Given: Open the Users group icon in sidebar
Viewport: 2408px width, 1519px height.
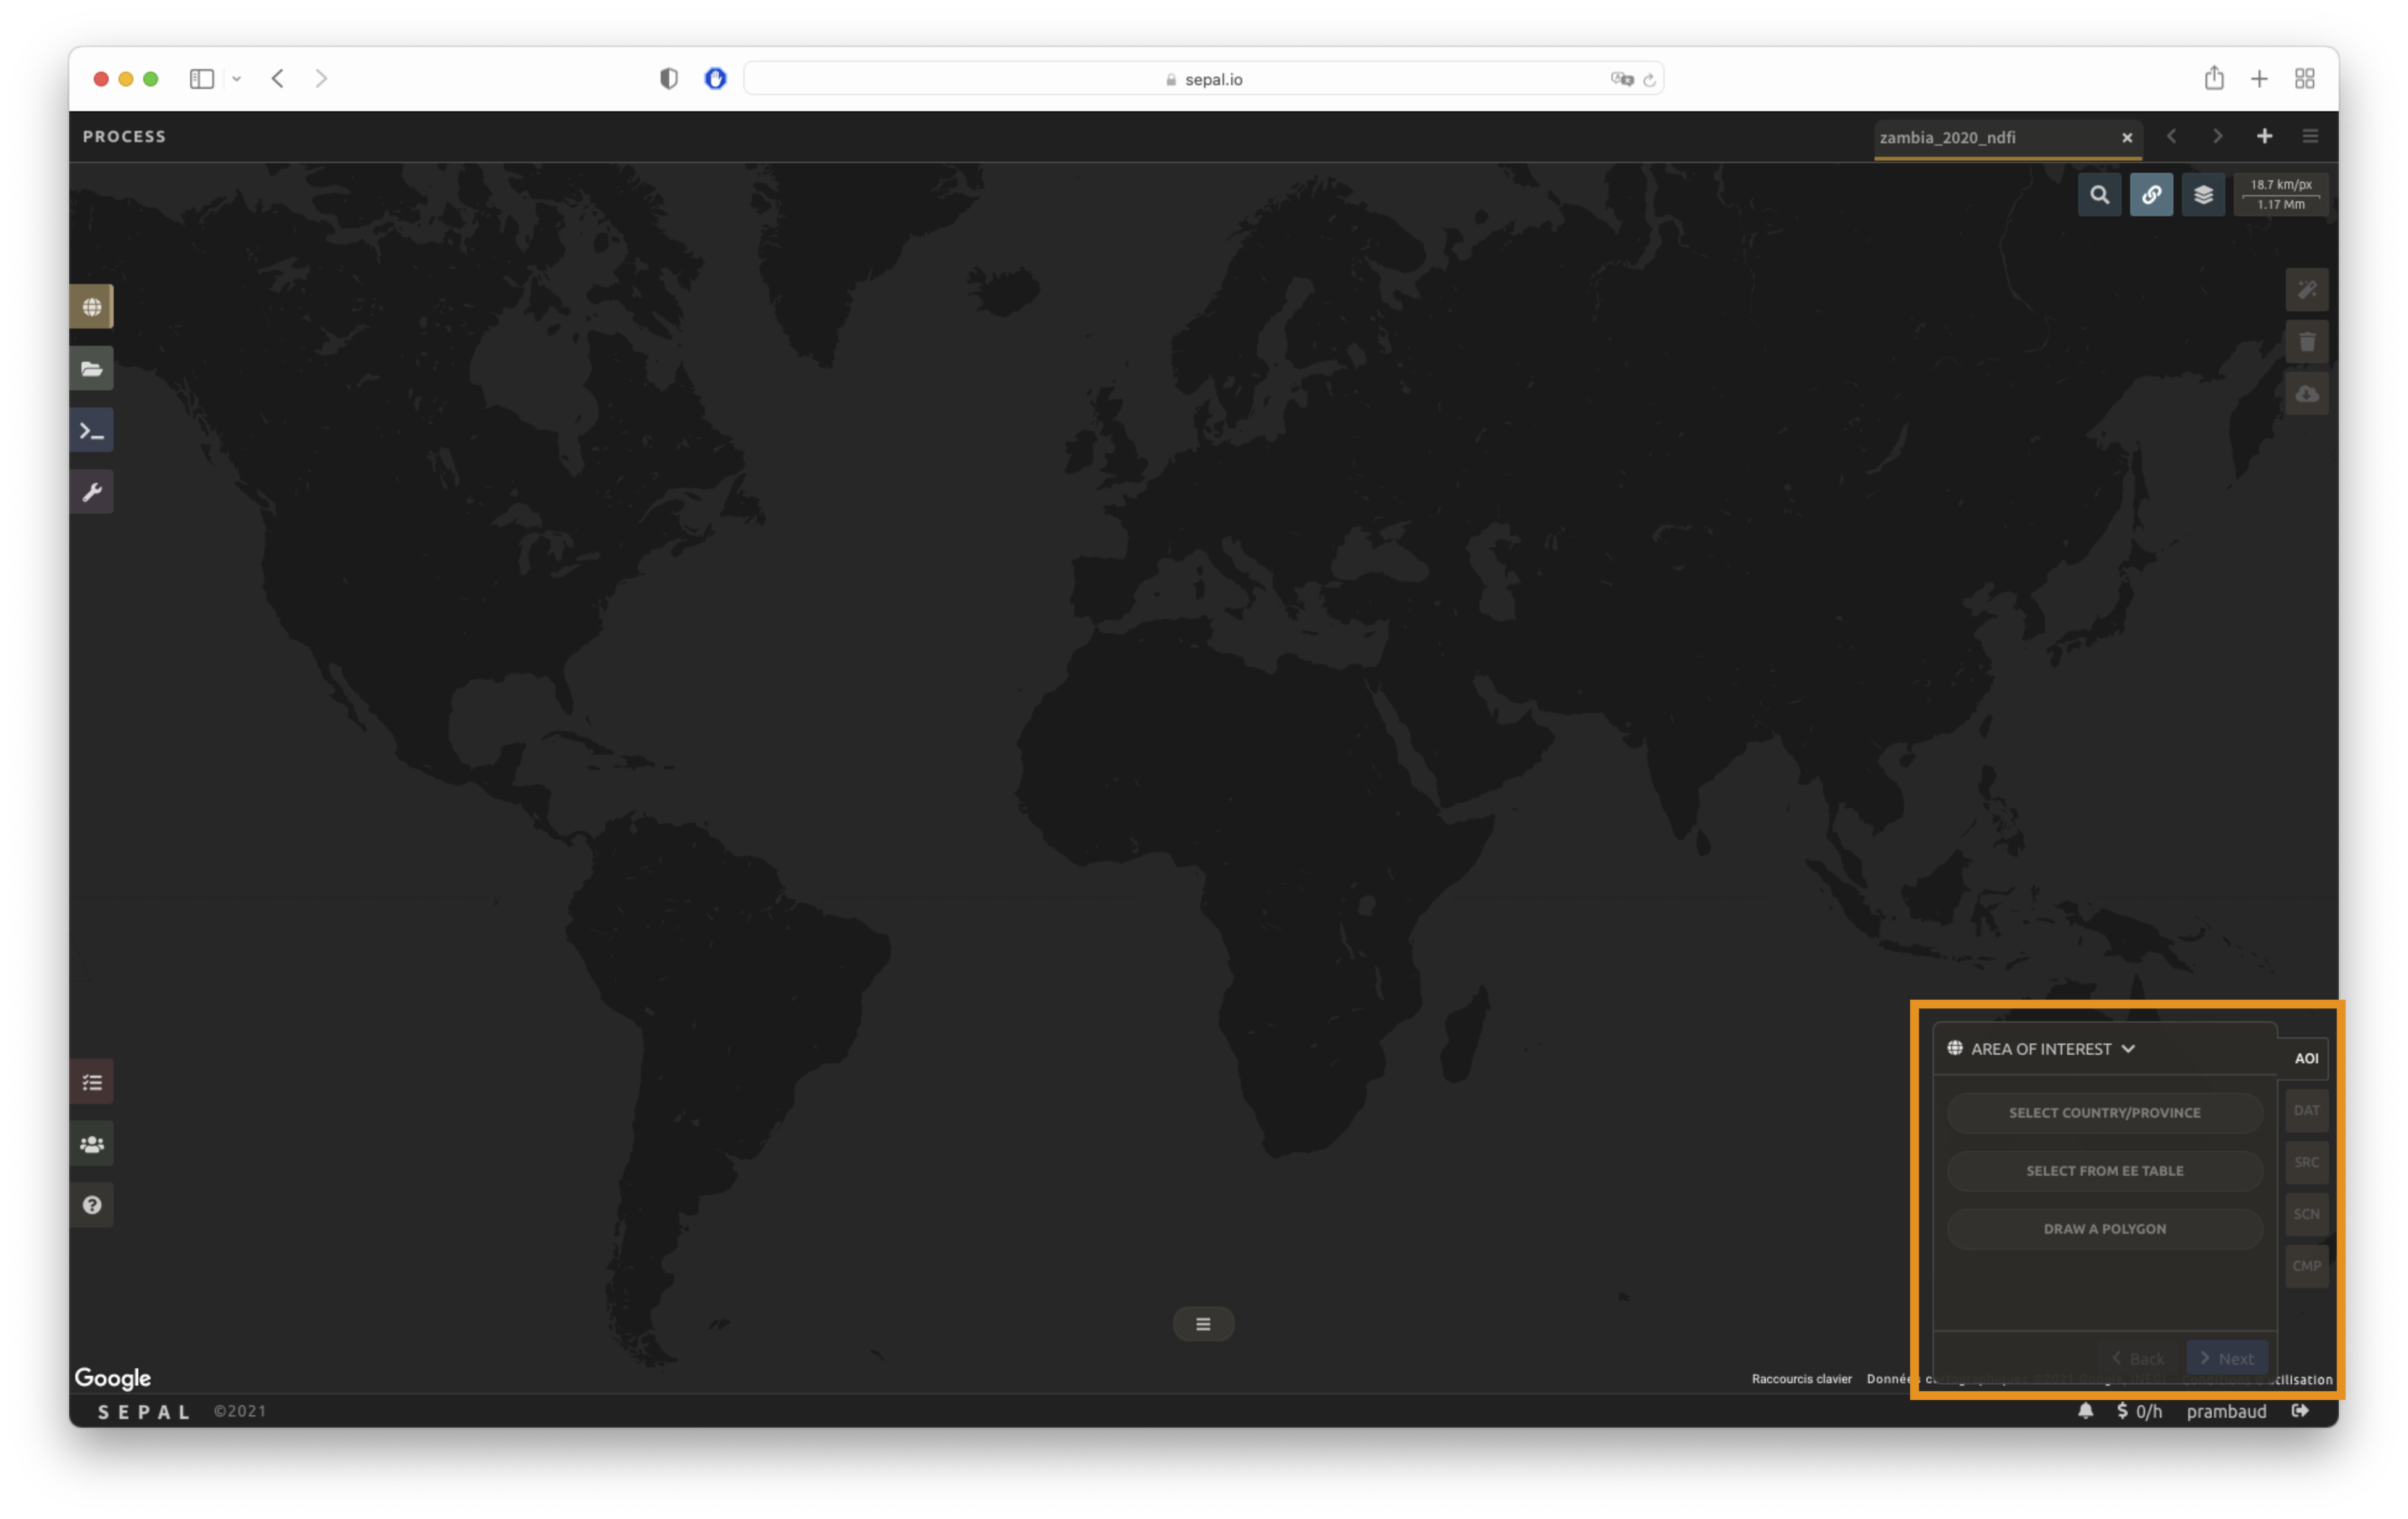Looking at the screenshot, I should [91, 1144].
